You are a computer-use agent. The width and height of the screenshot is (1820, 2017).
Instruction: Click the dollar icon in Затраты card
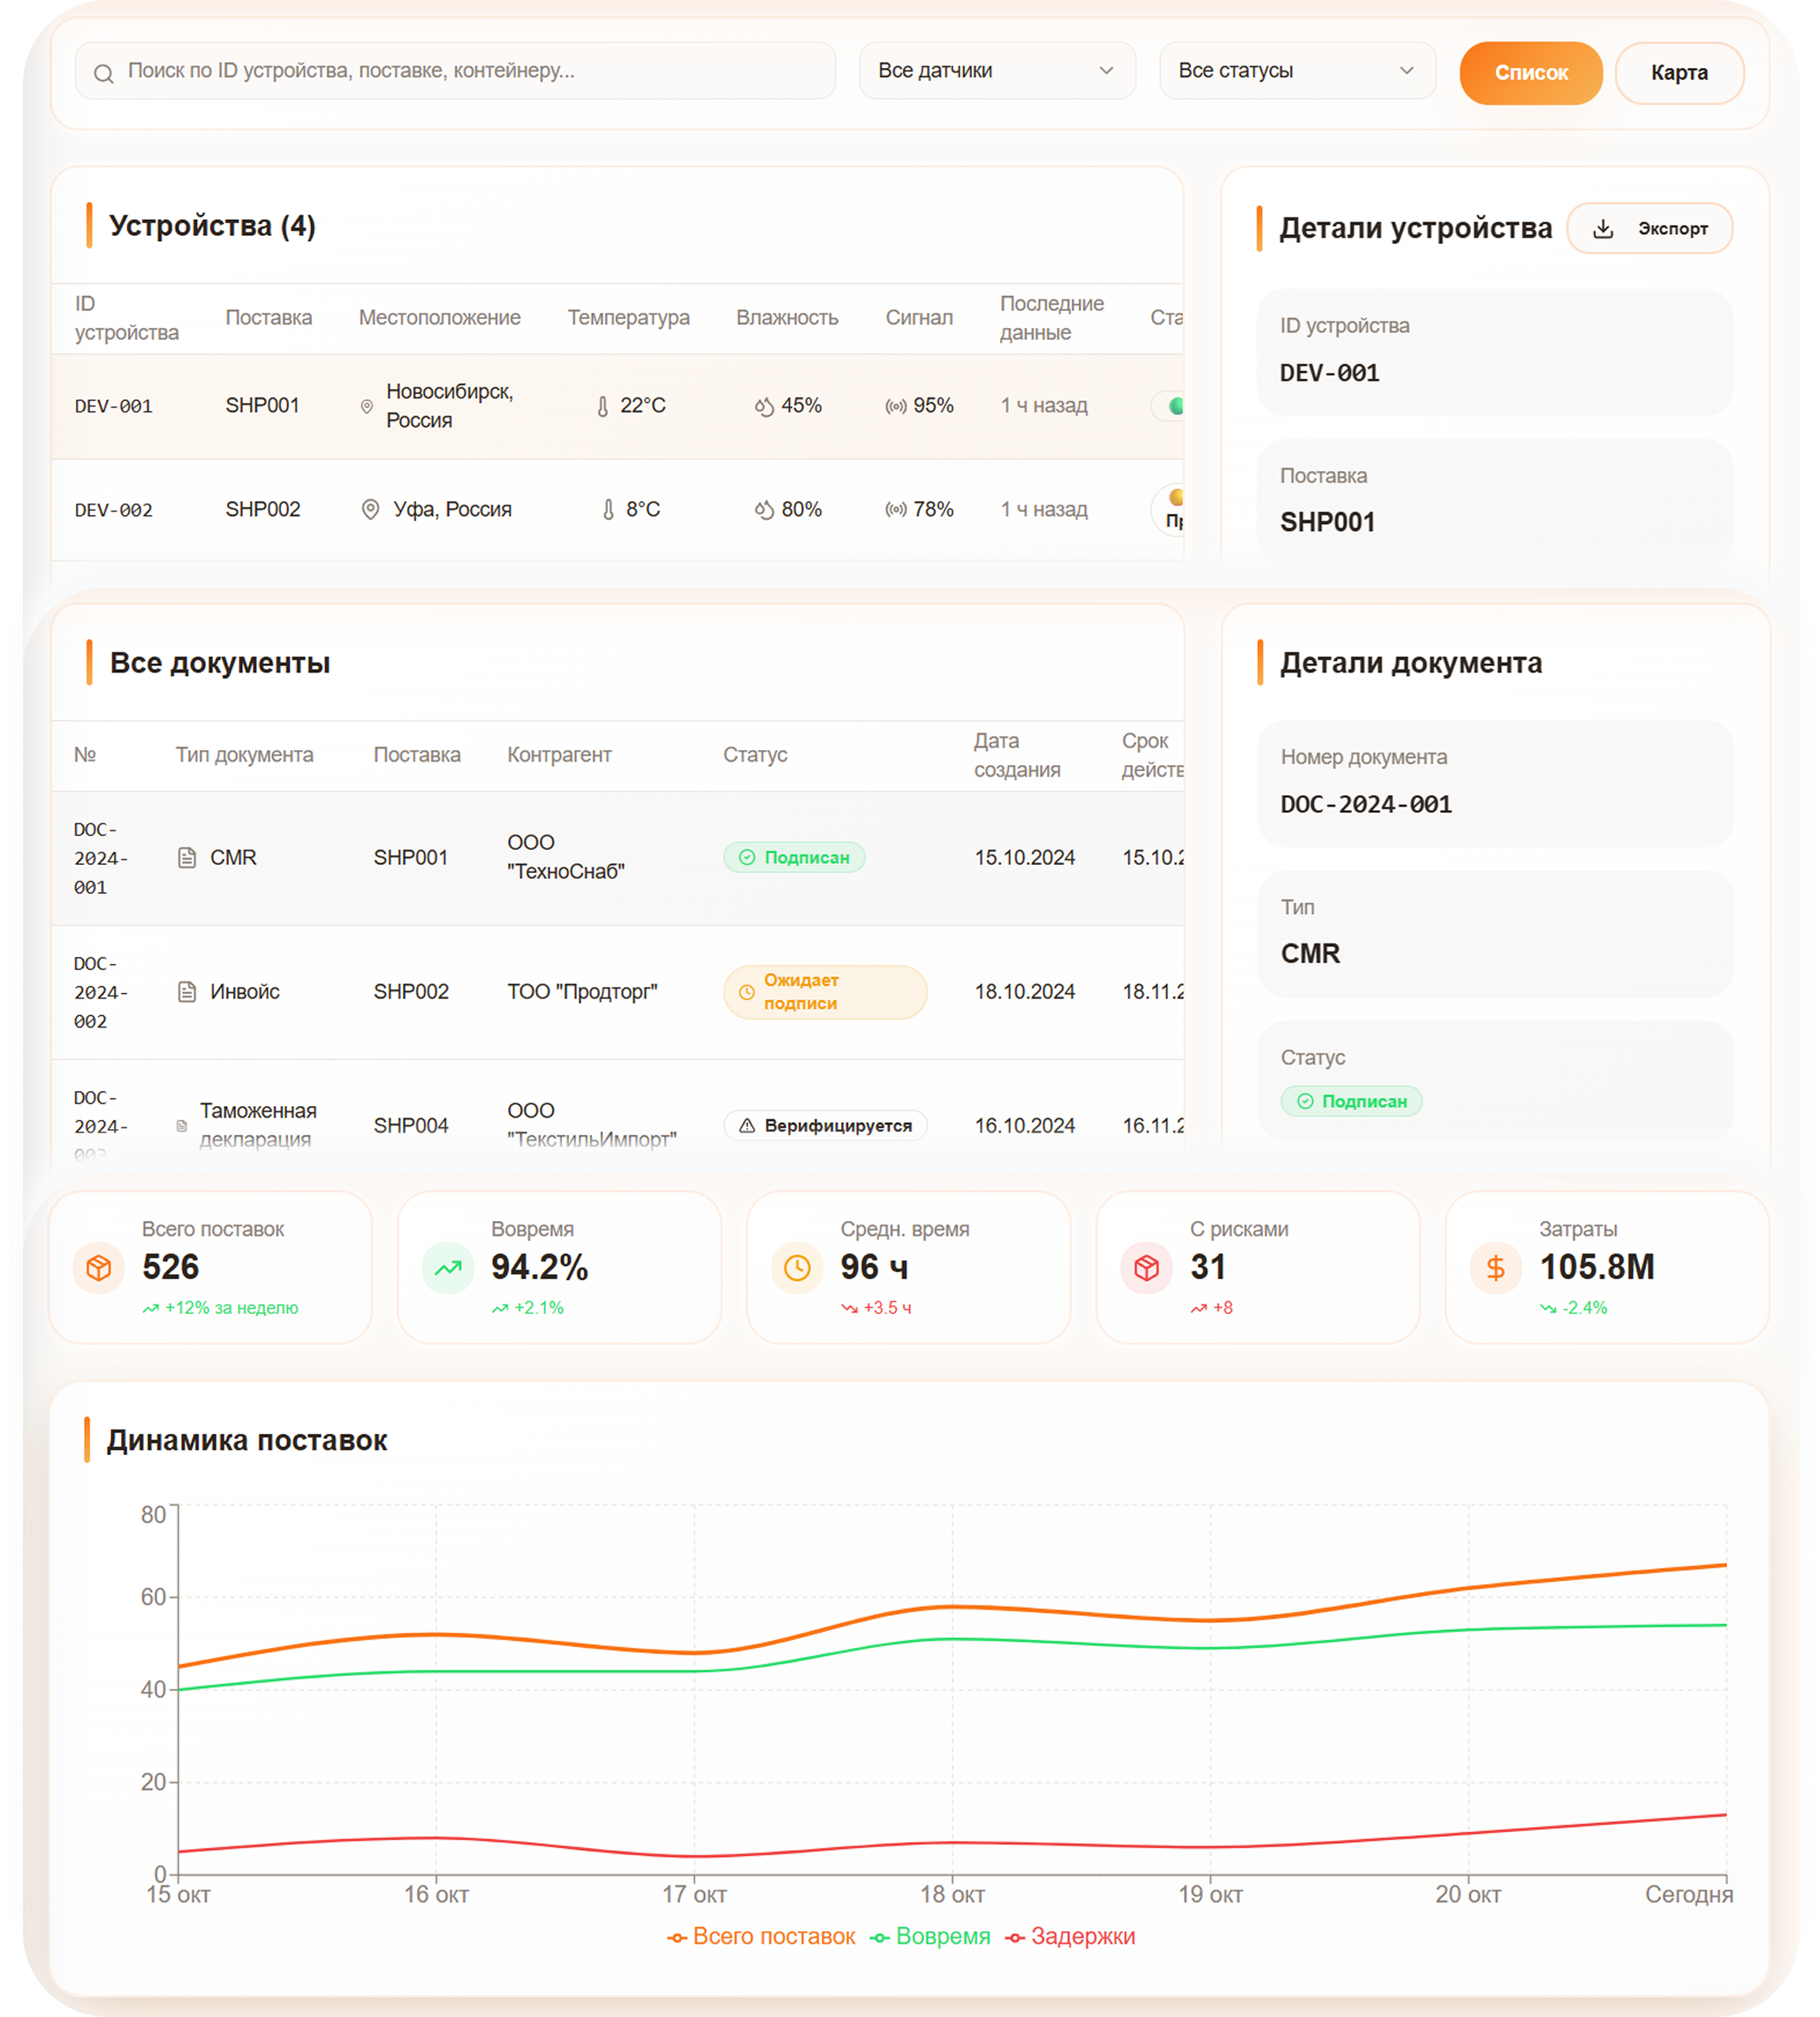point(1495,1268)
